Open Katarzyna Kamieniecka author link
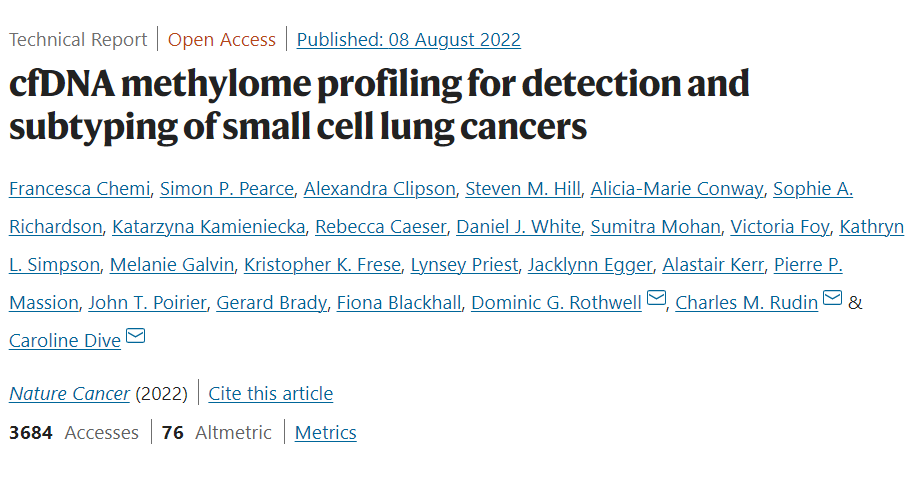This screenshot has height=478, width=915. [208, 226]
